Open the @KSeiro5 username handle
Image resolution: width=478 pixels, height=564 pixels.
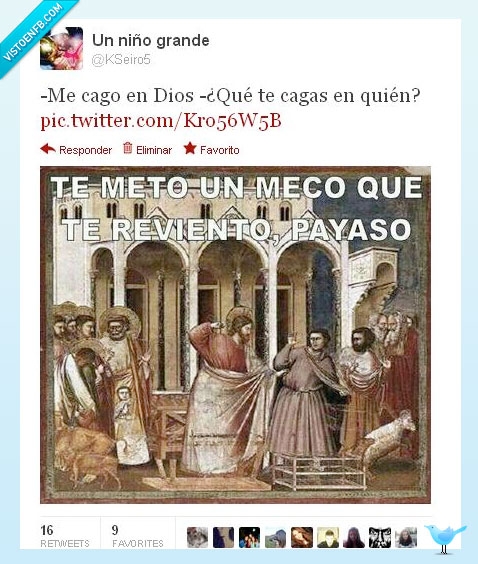tap(121, 60)
